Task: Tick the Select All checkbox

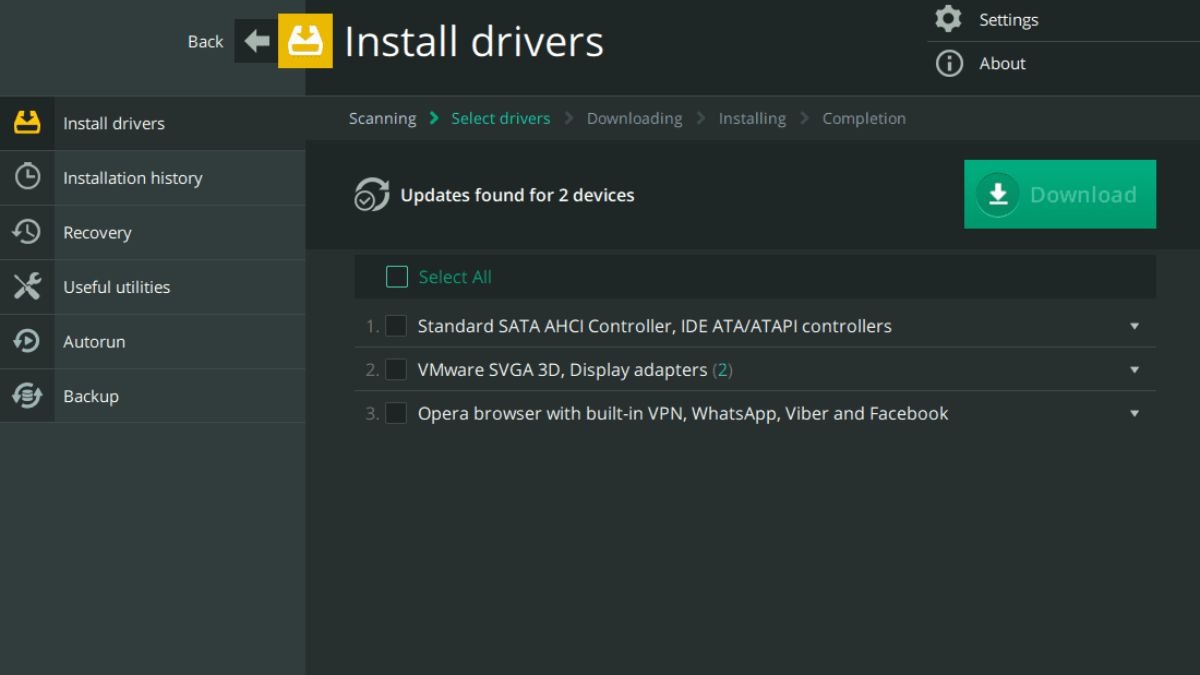Action: [397, 277]
